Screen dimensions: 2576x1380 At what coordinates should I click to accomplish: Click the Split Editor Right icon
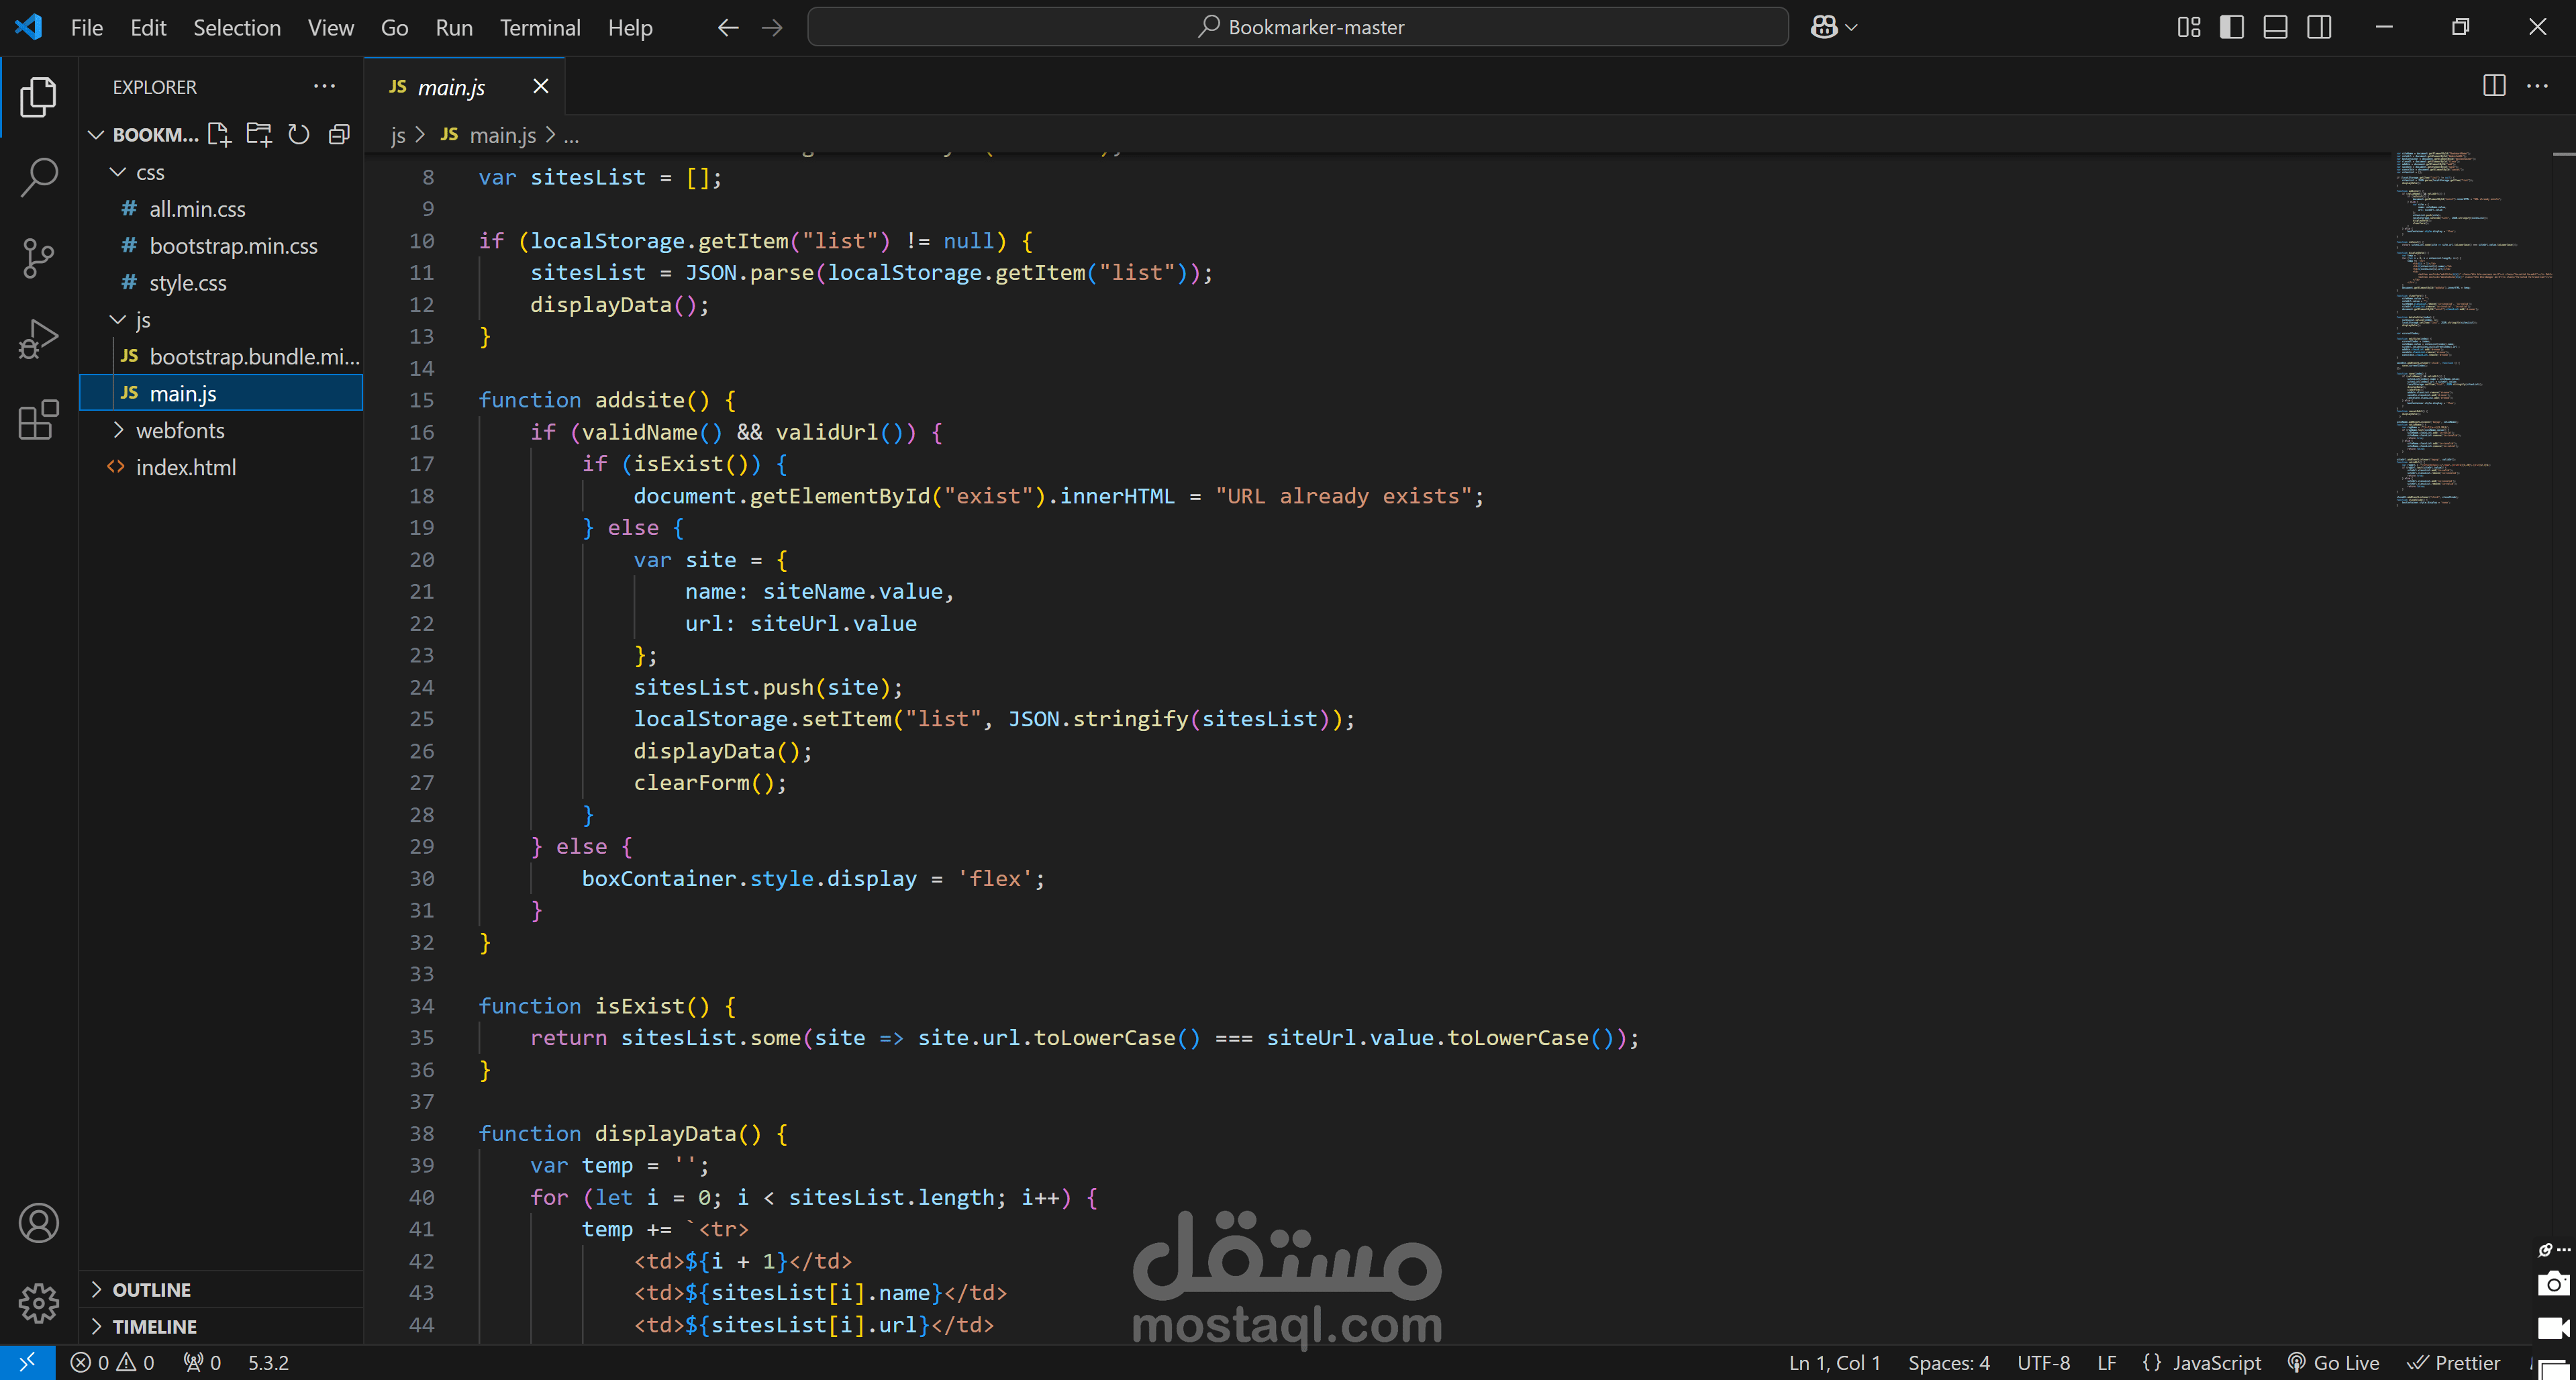pyautogui.click(x=2494, y=86)
